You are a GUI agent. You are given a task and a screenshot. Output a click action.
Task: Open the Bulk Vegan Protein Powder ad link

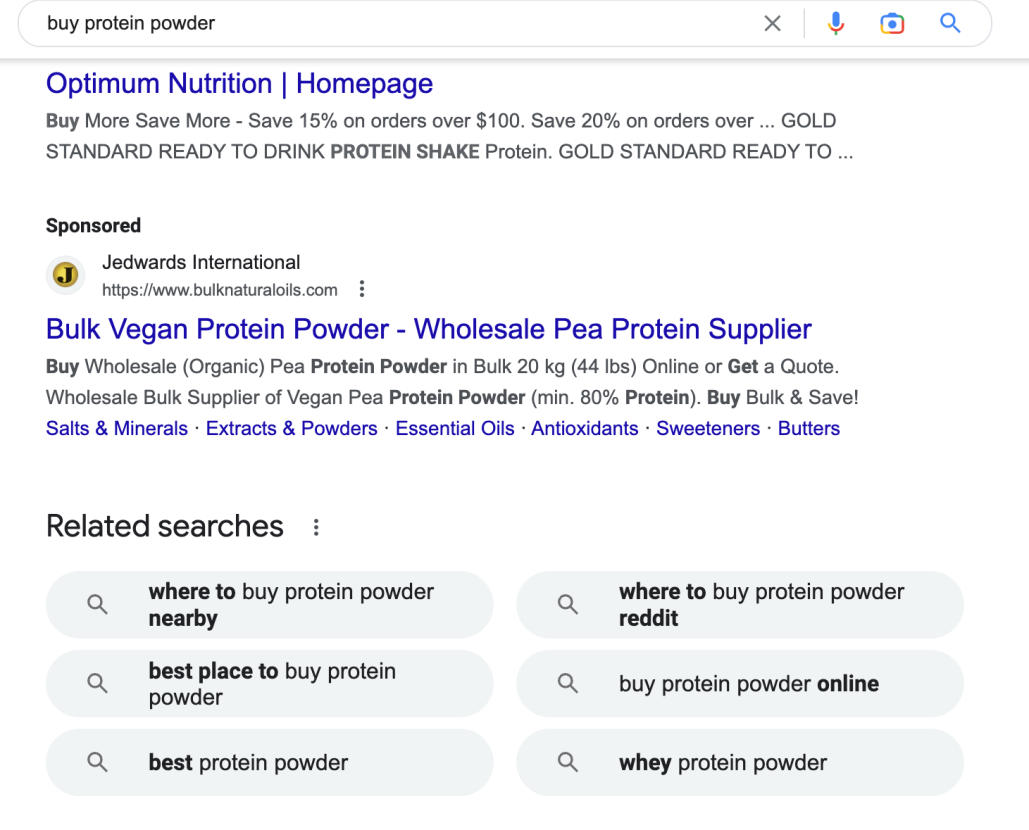429,329
